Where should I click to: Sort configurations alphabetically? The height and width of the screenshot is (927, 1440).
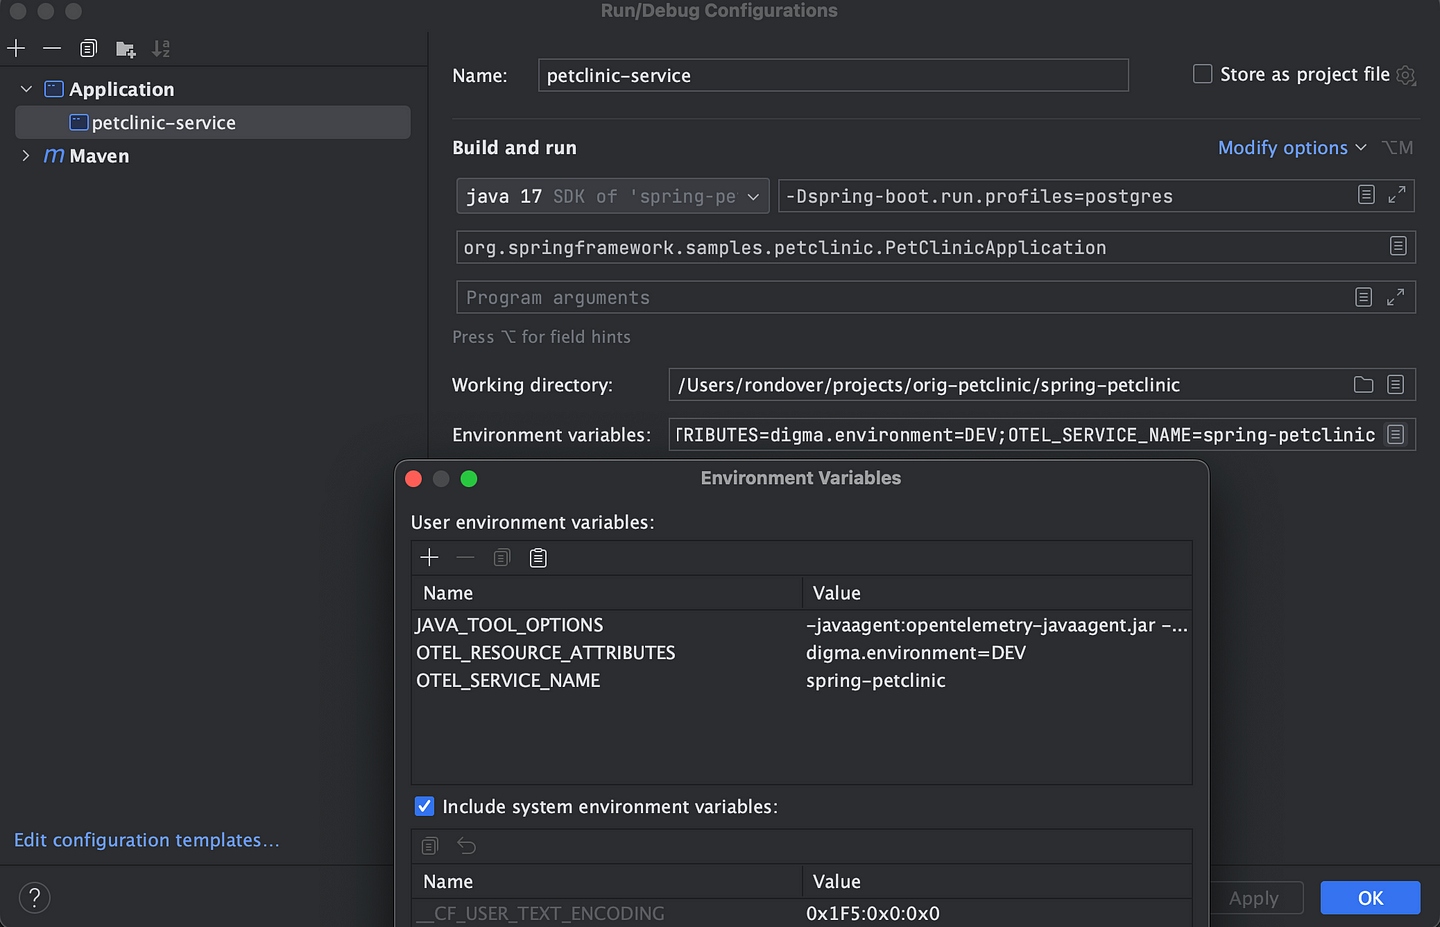click(x=160, y=47)
